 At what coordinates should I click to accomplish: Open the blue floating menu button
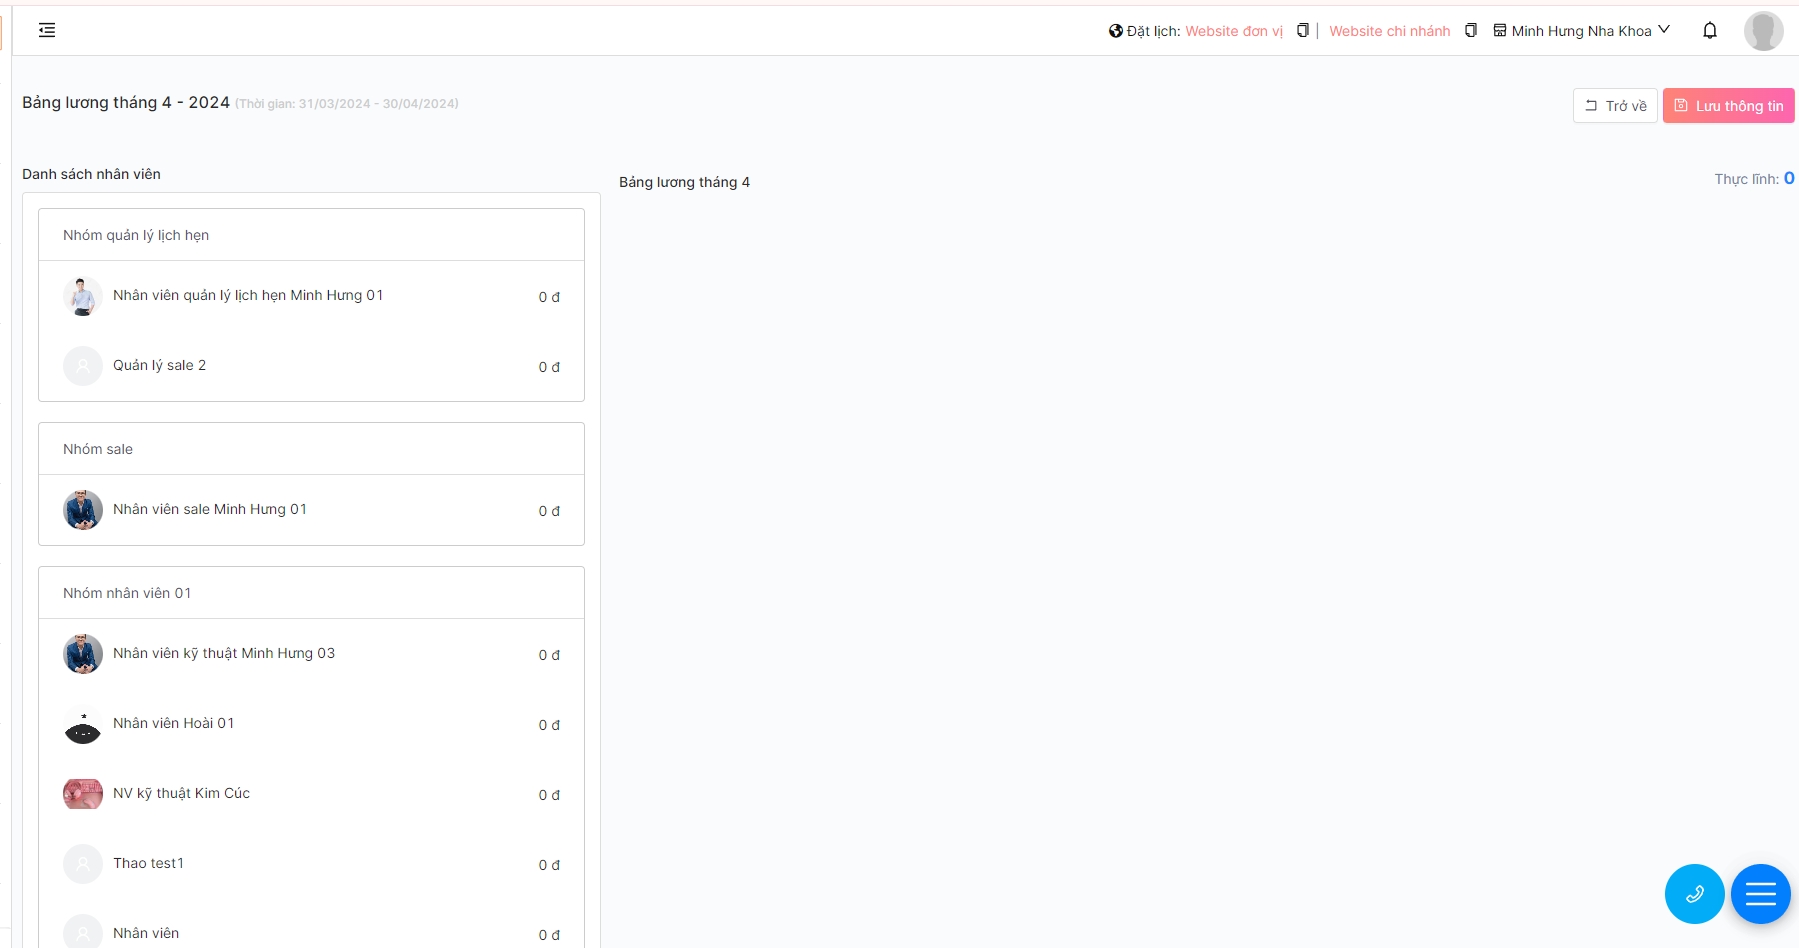(1760, 894)
